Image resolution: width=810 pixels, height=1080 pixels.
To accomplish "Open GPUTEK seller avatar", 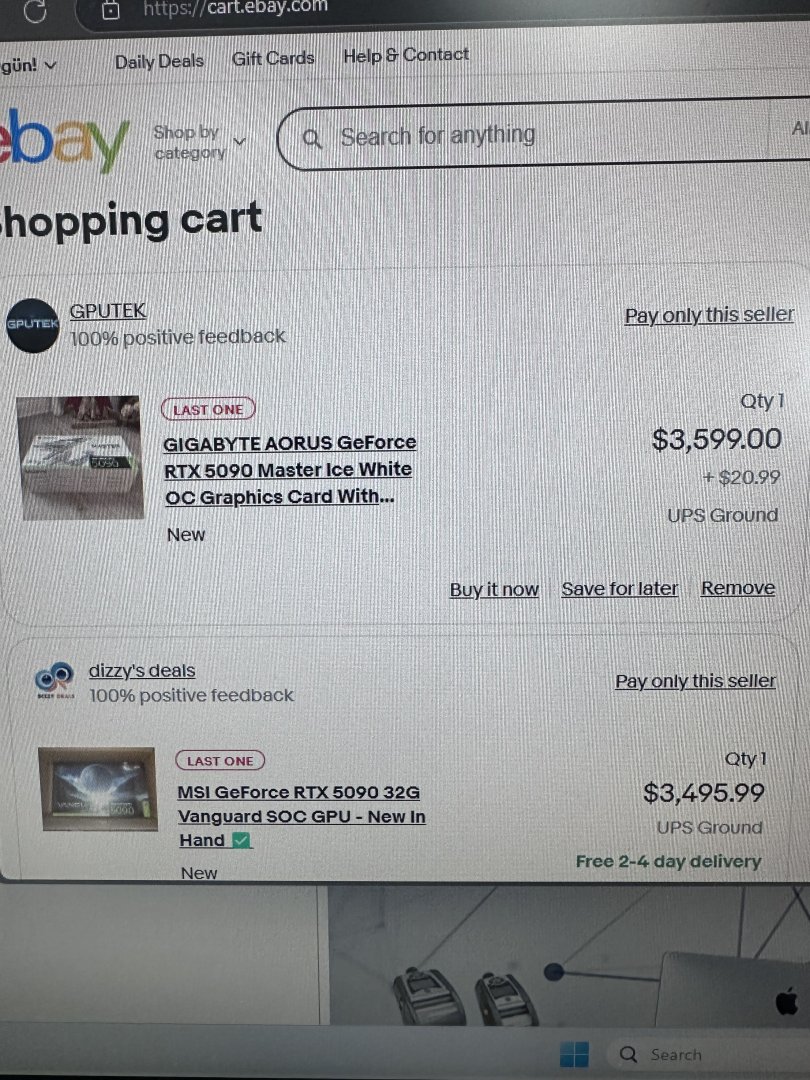I will [33, 325].
